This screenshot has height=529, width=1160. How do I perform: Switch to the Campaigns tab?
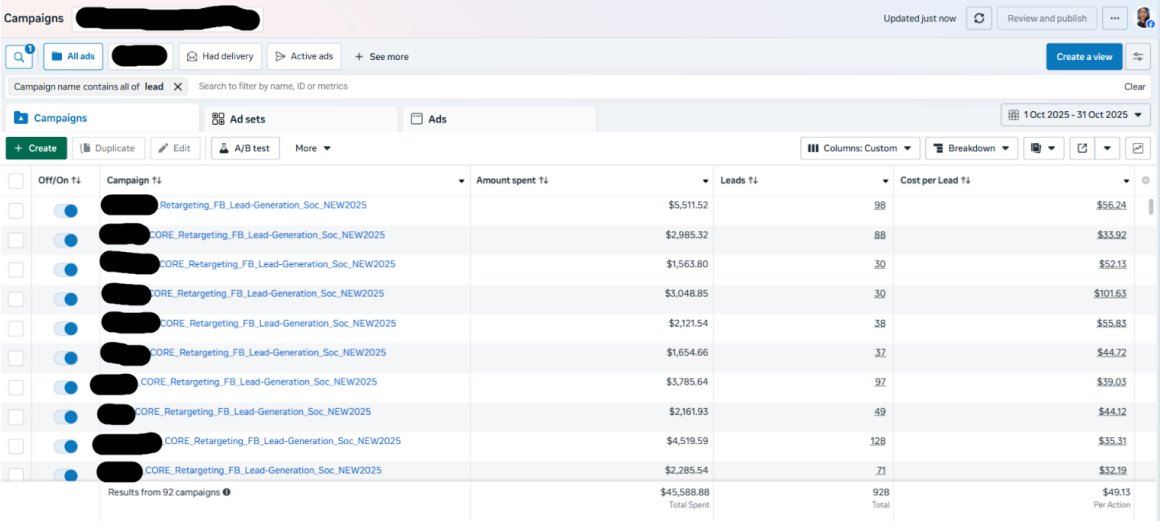click(102, 118)
